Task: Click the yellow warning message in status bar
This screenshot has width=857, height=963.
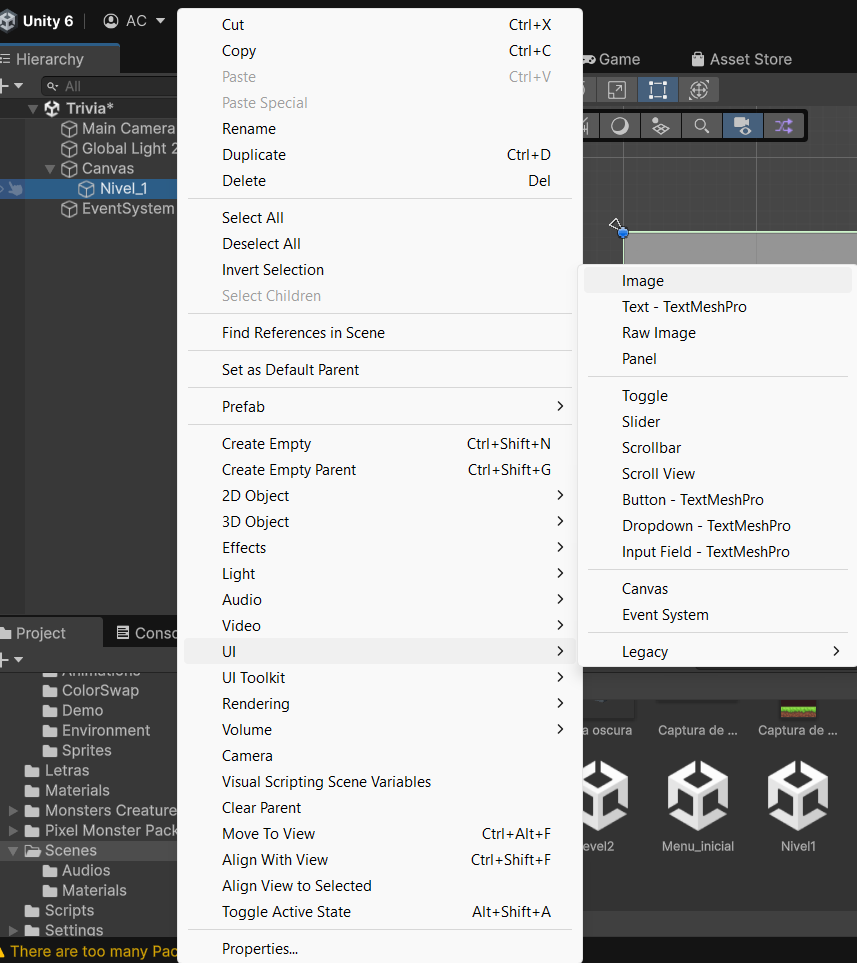Action: coord(89,951)
